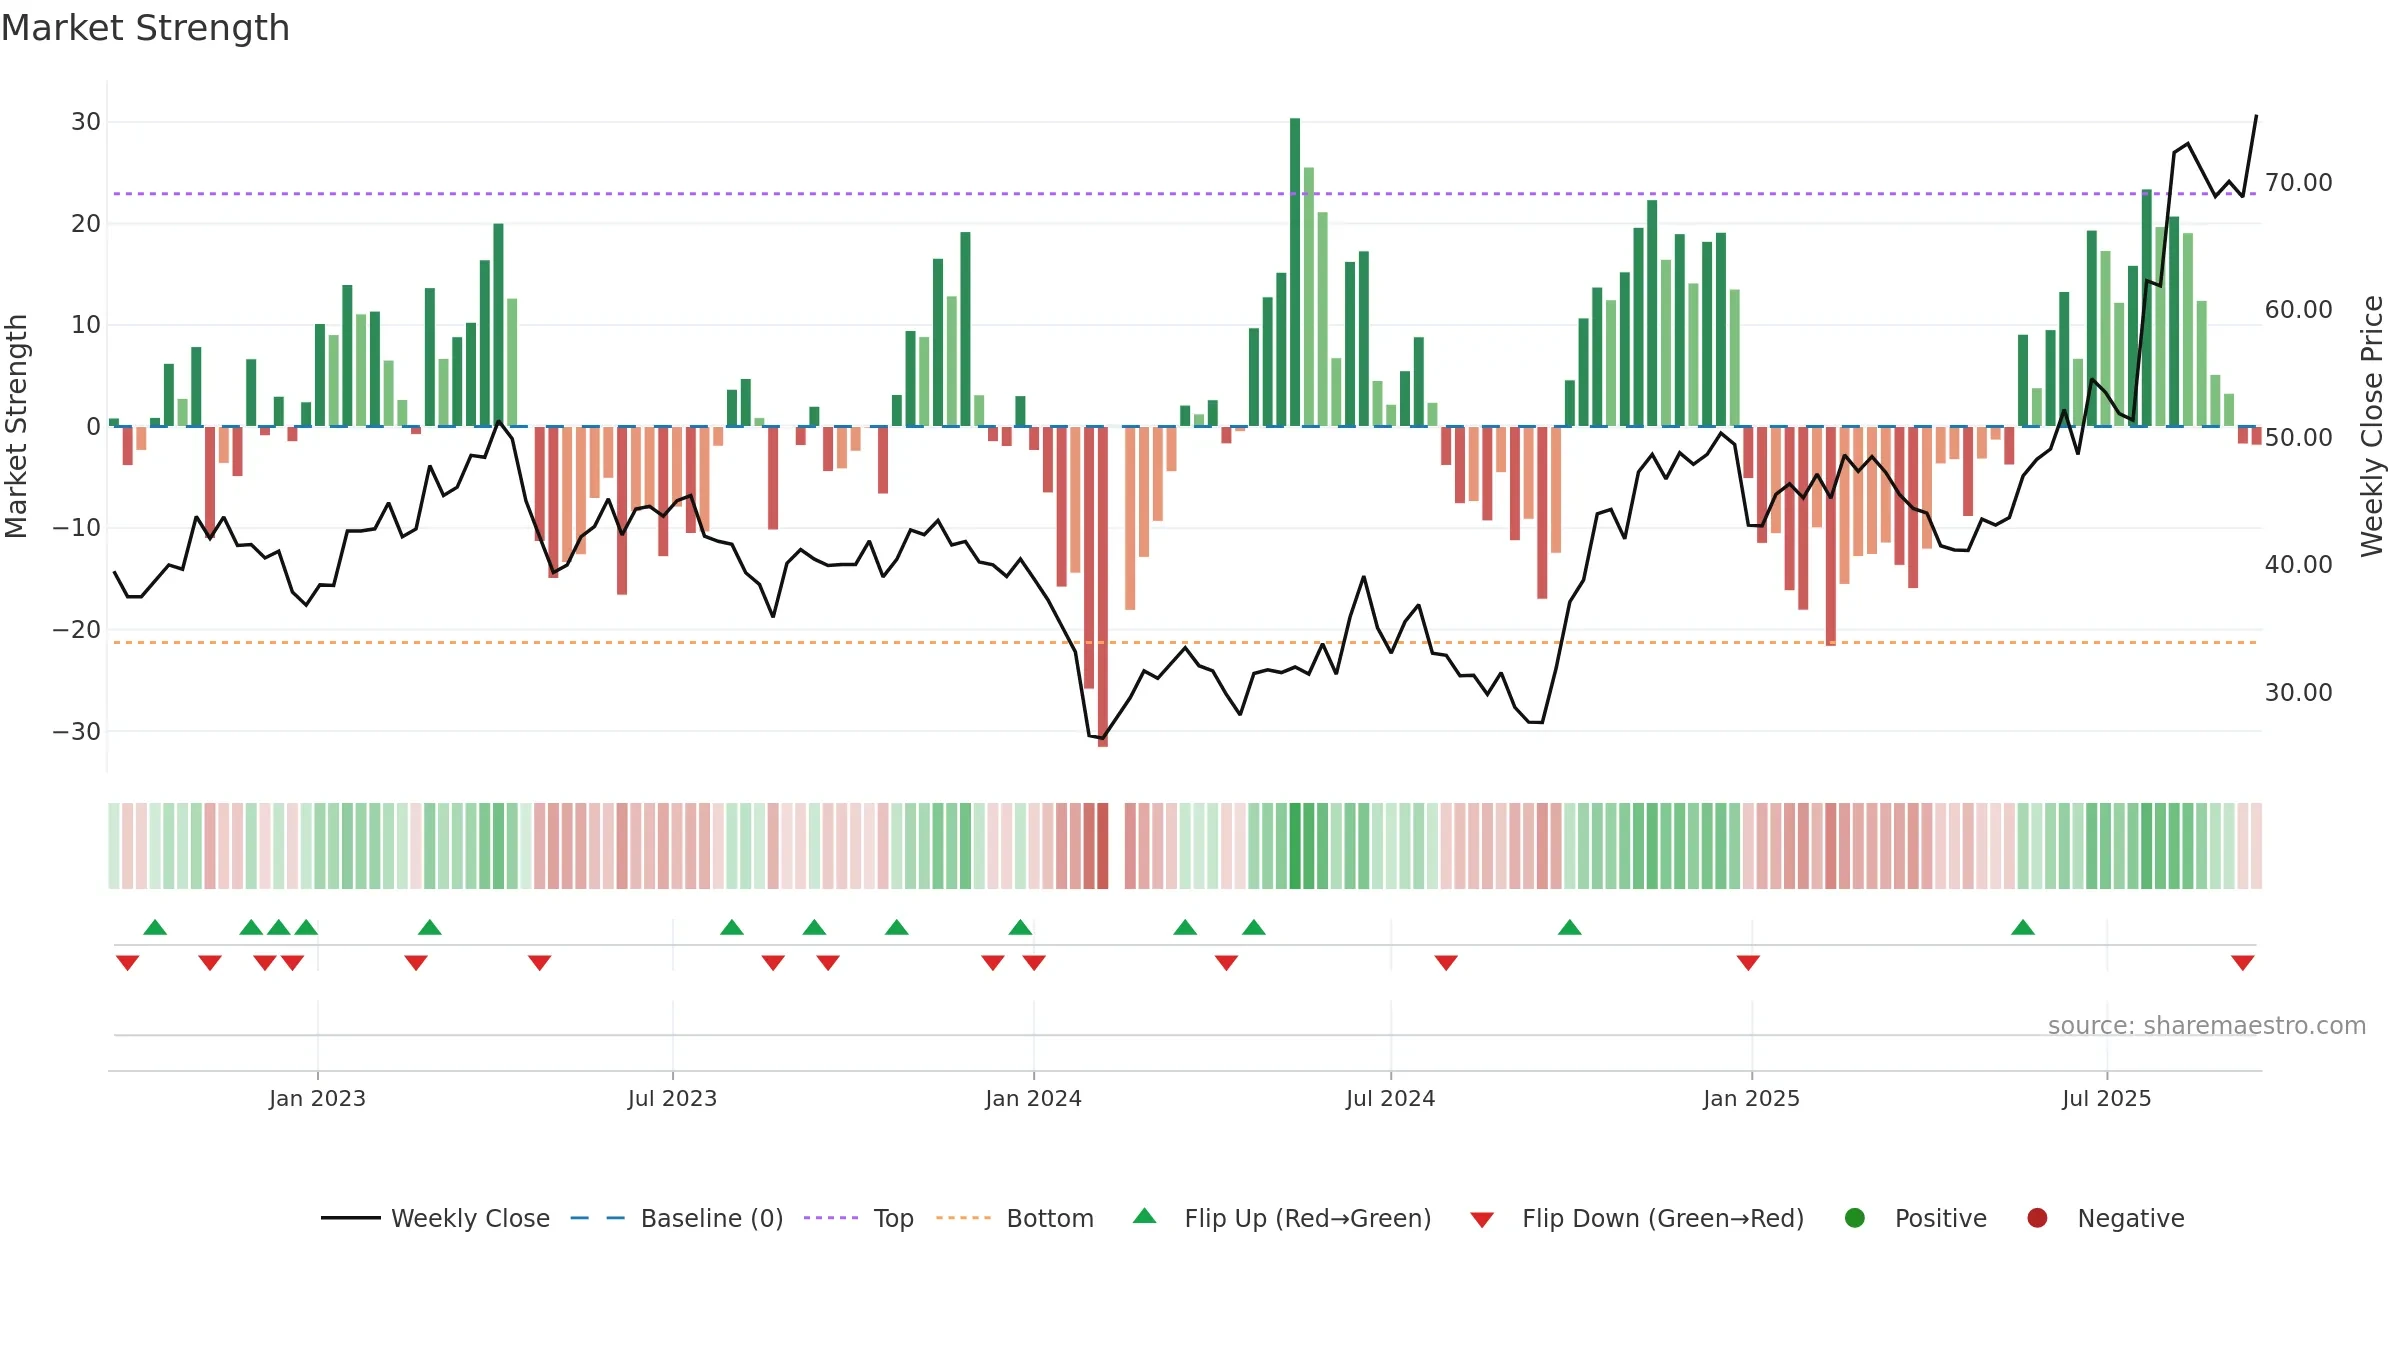Click the red flip-down marker just after Jul 2024
The image size is (2400, 1350).
pos(1446,962)
